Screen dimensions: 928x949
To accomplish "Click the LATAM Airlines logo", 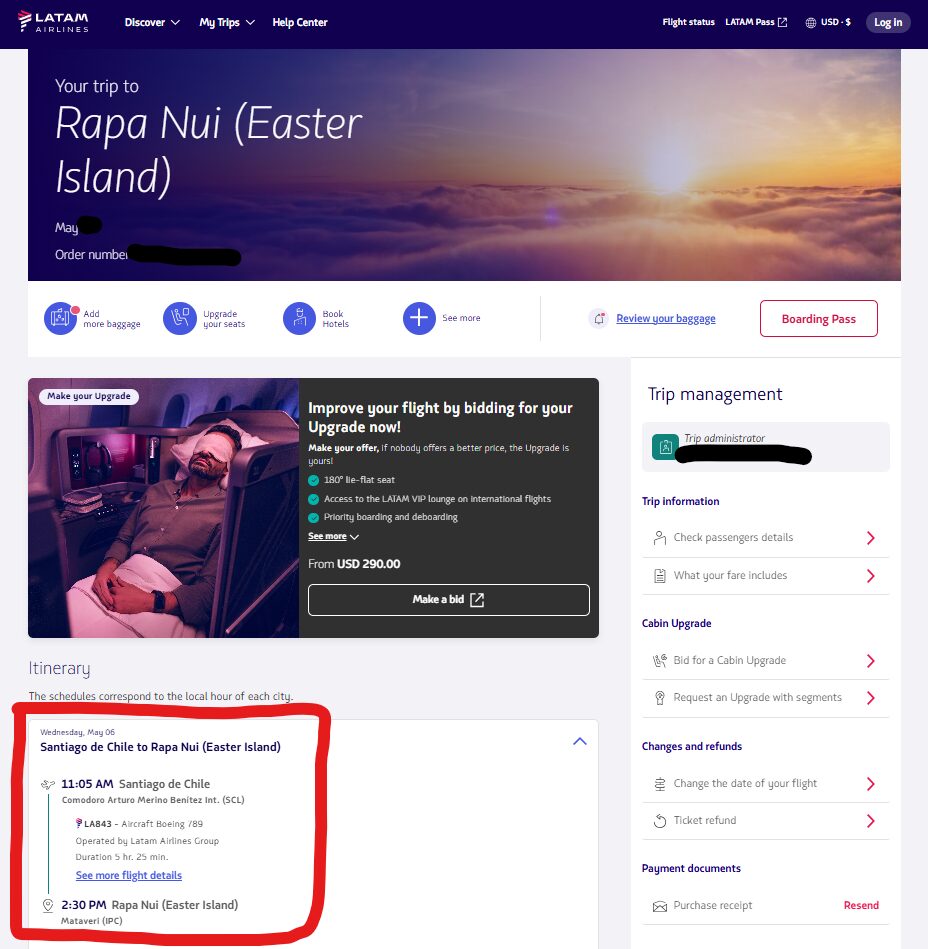I will point(53,22).
